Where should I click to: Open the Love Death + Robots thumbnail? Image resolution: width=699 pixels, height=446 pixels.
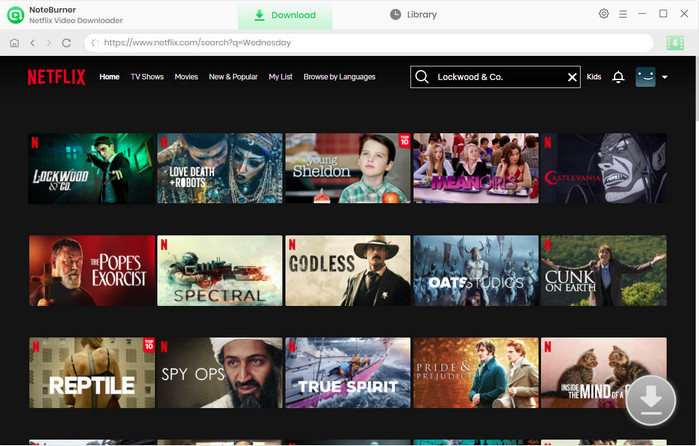(220, 169)
